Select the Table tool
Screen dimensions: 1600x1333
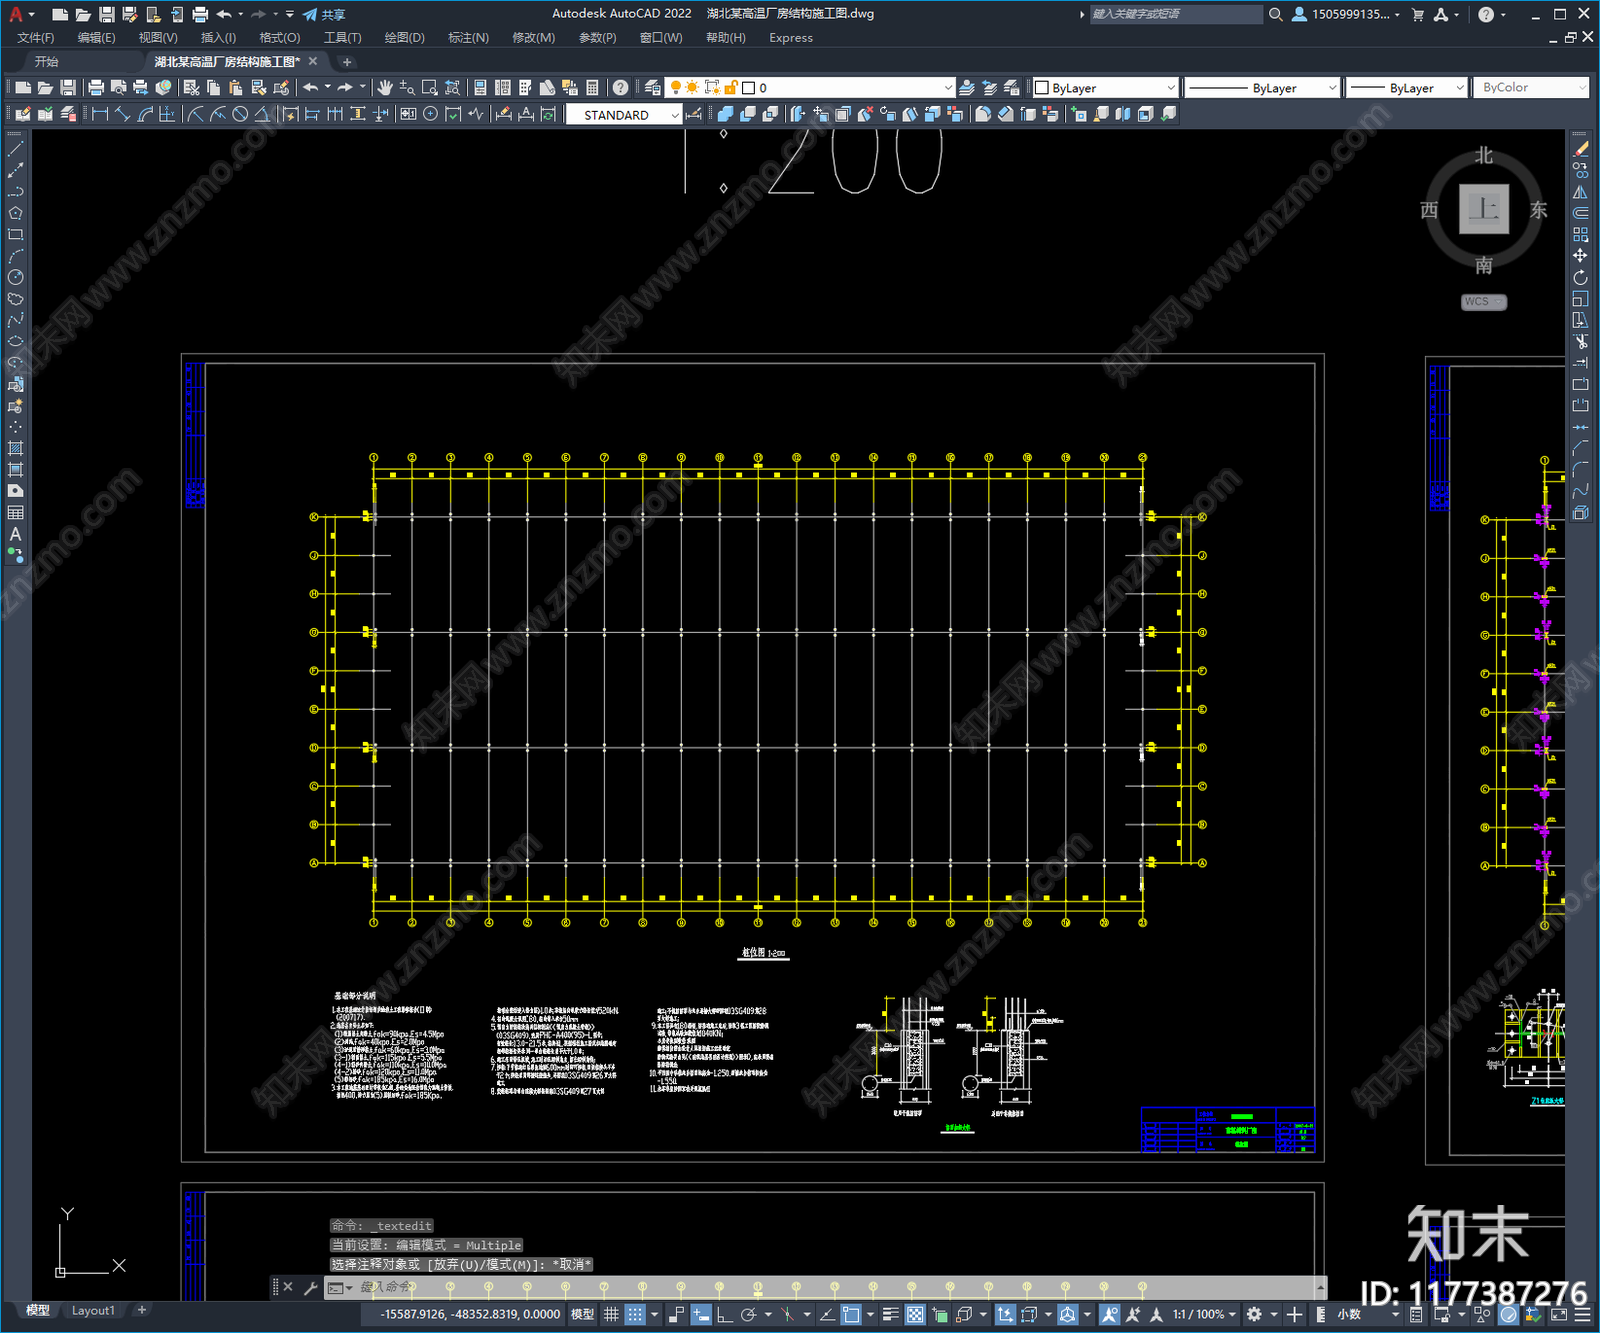tap(15, 512)
